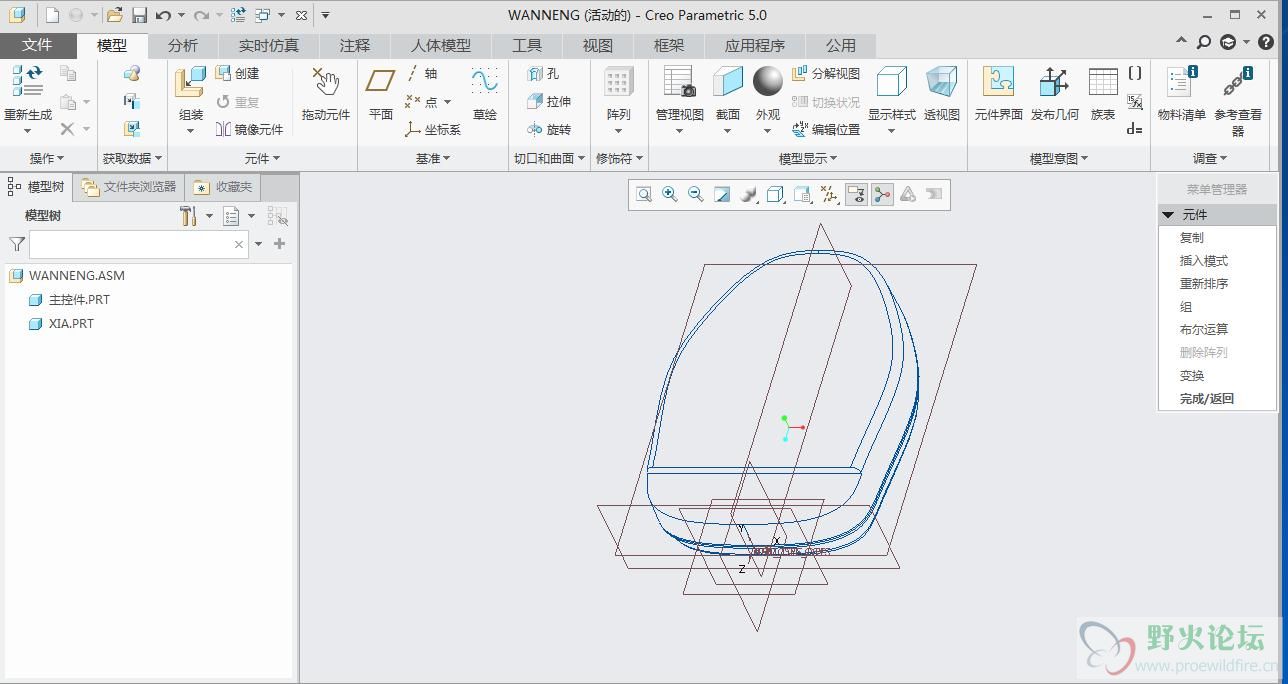The height and width of the screenshot is (684, 1288).
Task: Select the Extrude (拉伸) tool
Action: 549,101
